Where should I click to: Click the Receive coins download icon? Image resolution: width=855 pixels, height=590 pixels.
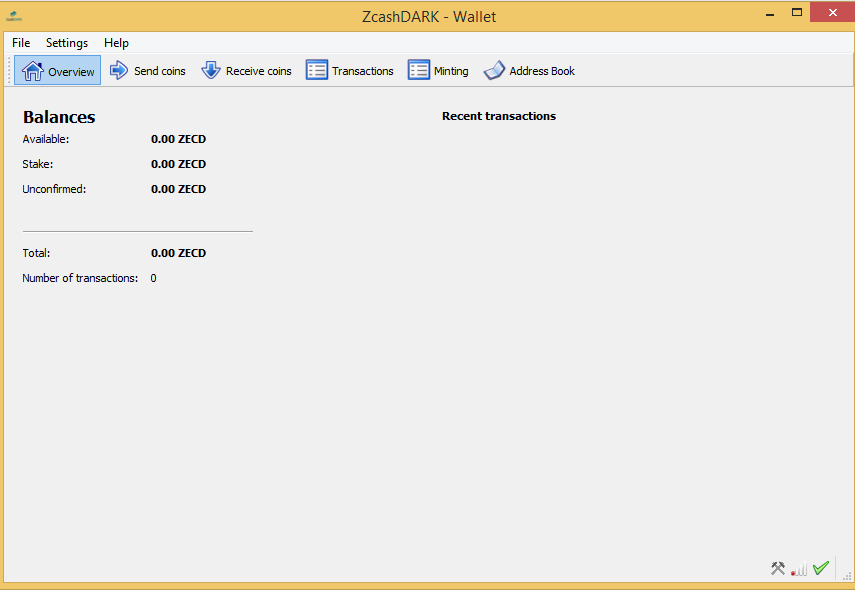tap(210, 70)
